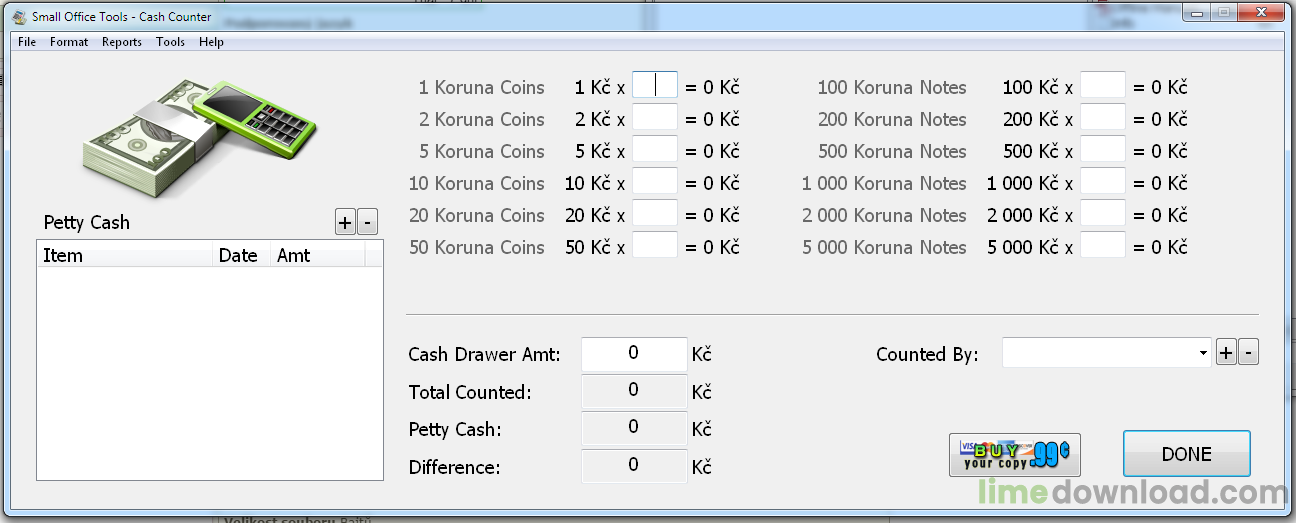Add a name with Counted By plus
The image size is (1296, 523).
point(1226,353)
